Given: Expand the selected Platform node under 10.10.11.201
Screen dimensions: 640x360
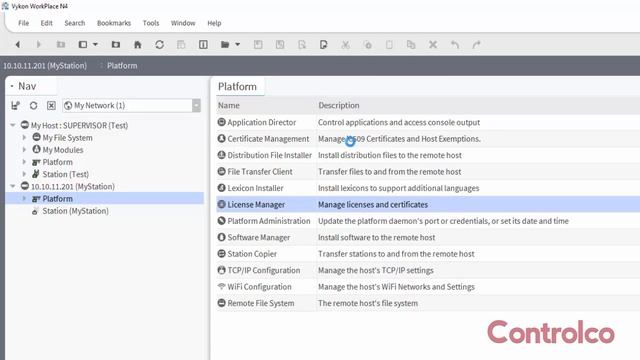Looking at the screenshot, I should [24, 199].
